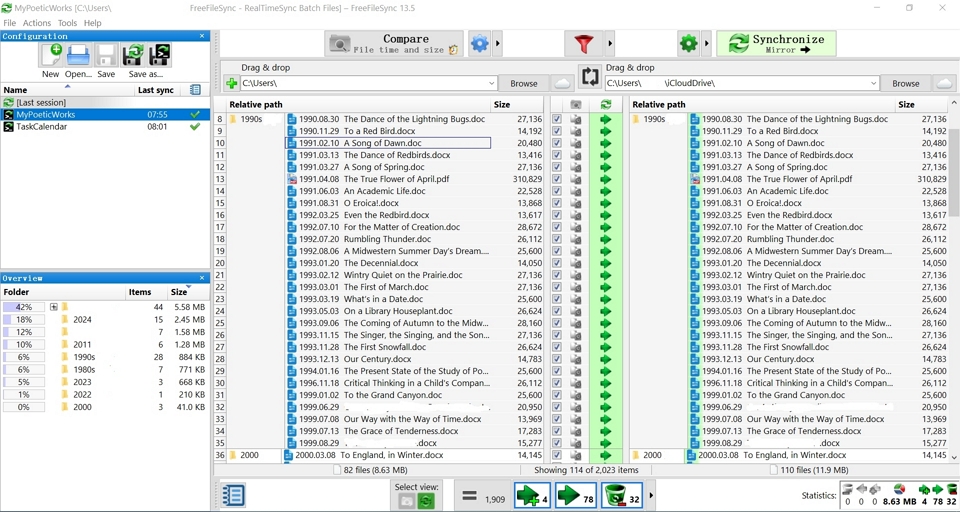Click the log column icon beside Last sync

[x=195, y=90]
